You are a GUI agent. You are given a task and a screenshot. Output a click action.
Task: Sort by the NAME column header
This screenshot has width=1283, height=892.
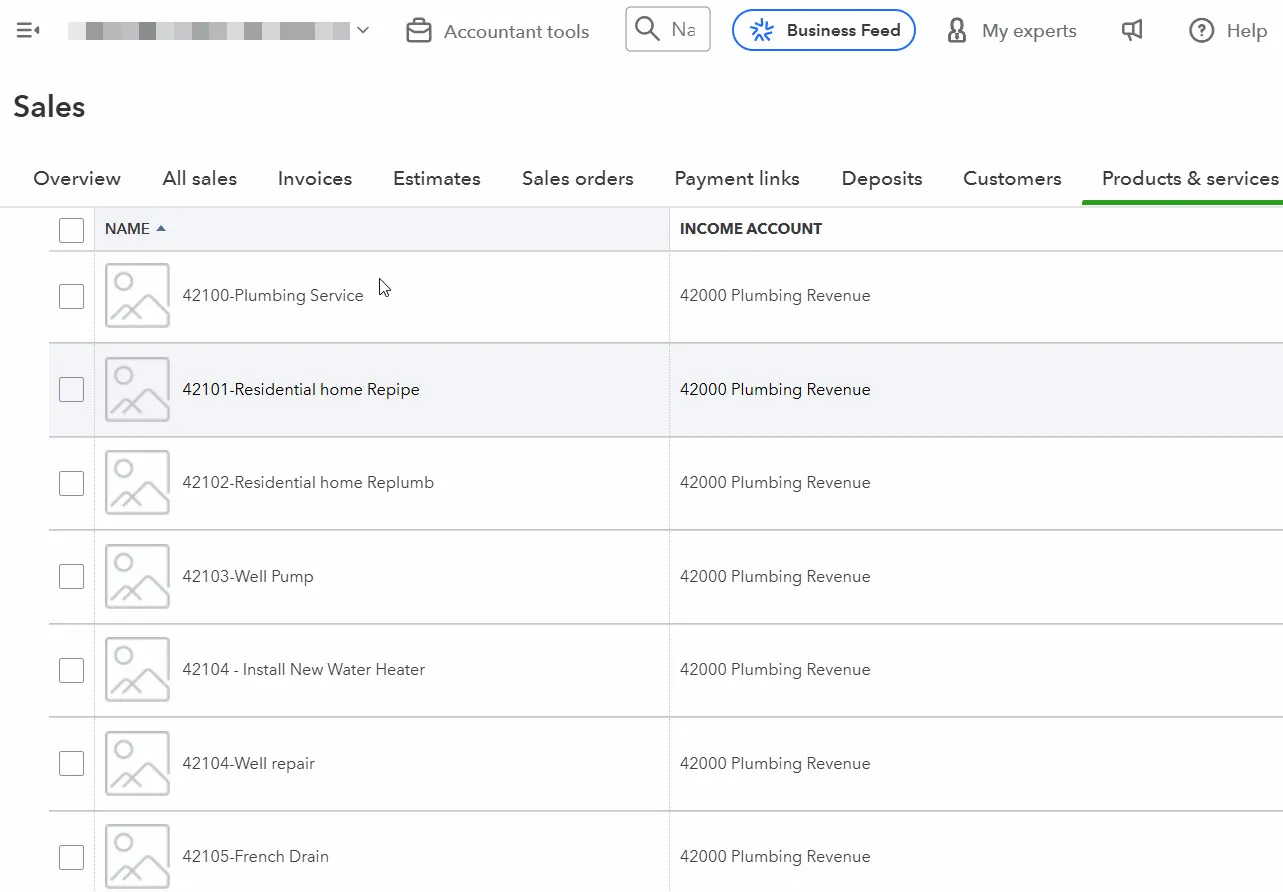128,229
